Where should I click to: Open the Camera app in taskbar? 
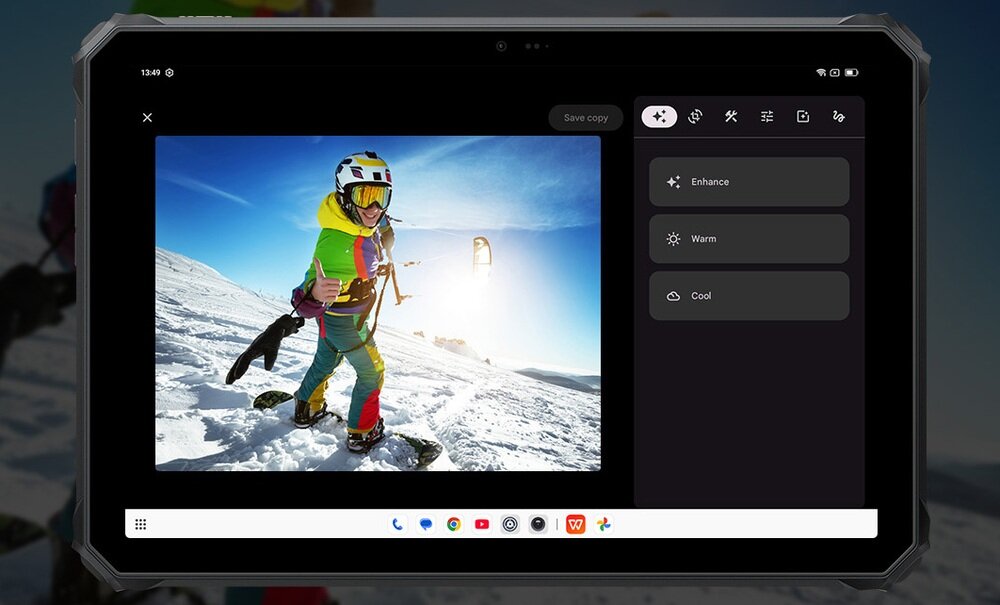(538, 524)
